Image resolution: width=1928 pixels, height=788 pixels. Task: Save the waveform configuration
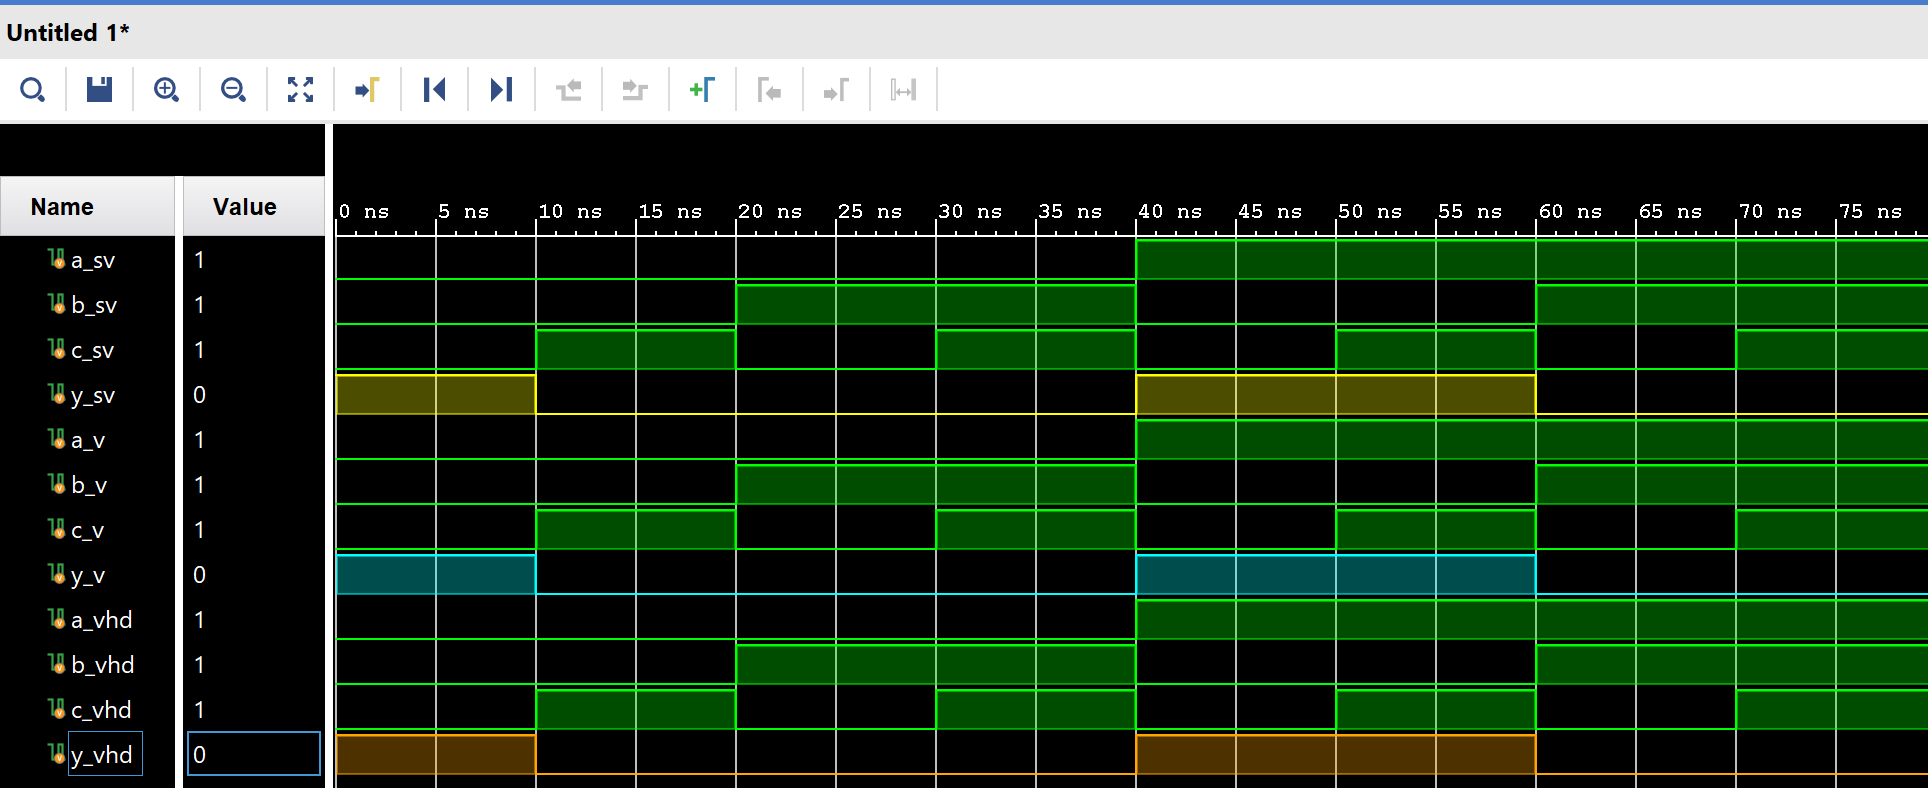pyautogui.click(x=99, y=90)
